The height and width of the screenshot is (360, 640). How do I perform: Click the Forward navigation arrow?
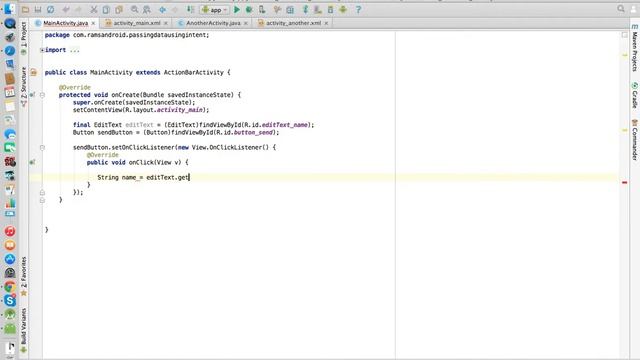[175, 9]
